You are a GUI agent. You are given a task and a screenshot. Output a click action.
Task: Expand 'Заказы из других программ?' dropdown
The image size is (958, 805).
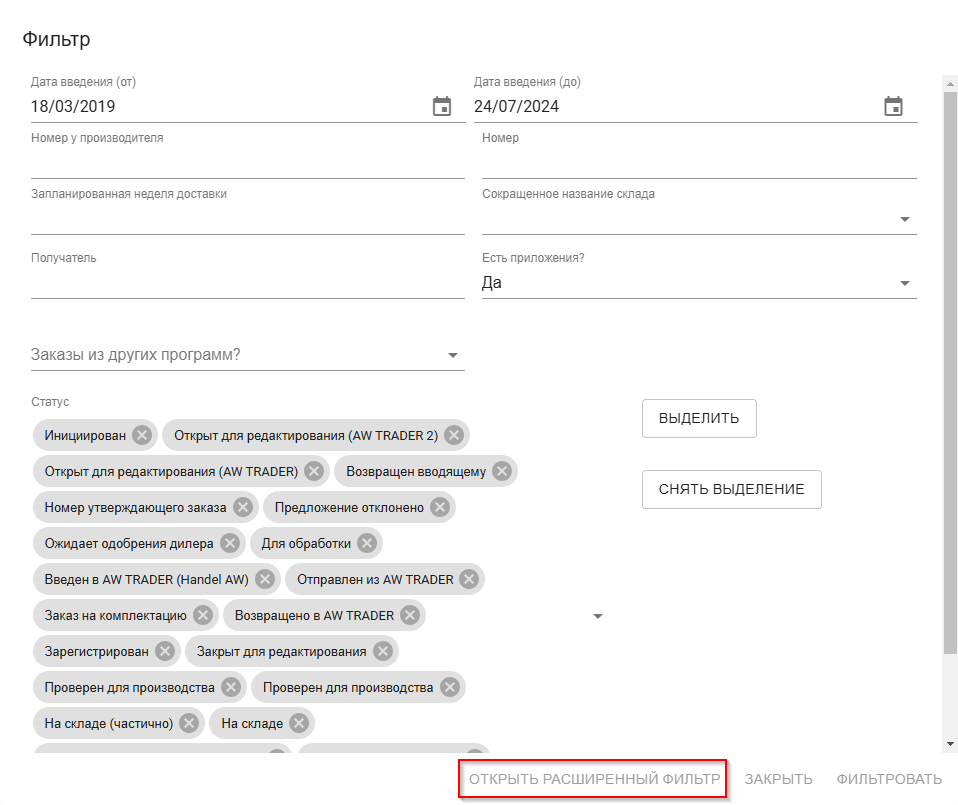[x=452, y=355]
